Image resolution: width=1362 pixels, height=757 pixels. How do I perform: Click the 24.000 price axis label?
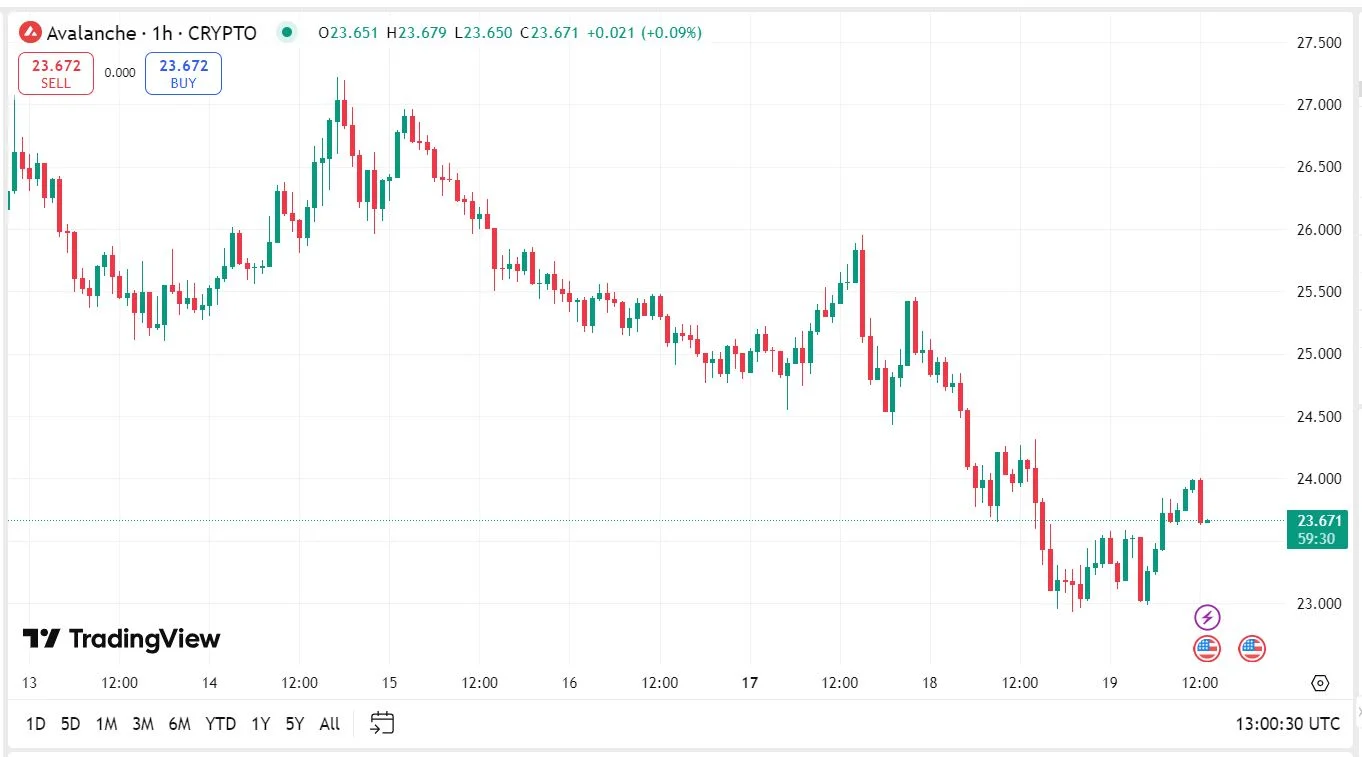pos(1318,479)
